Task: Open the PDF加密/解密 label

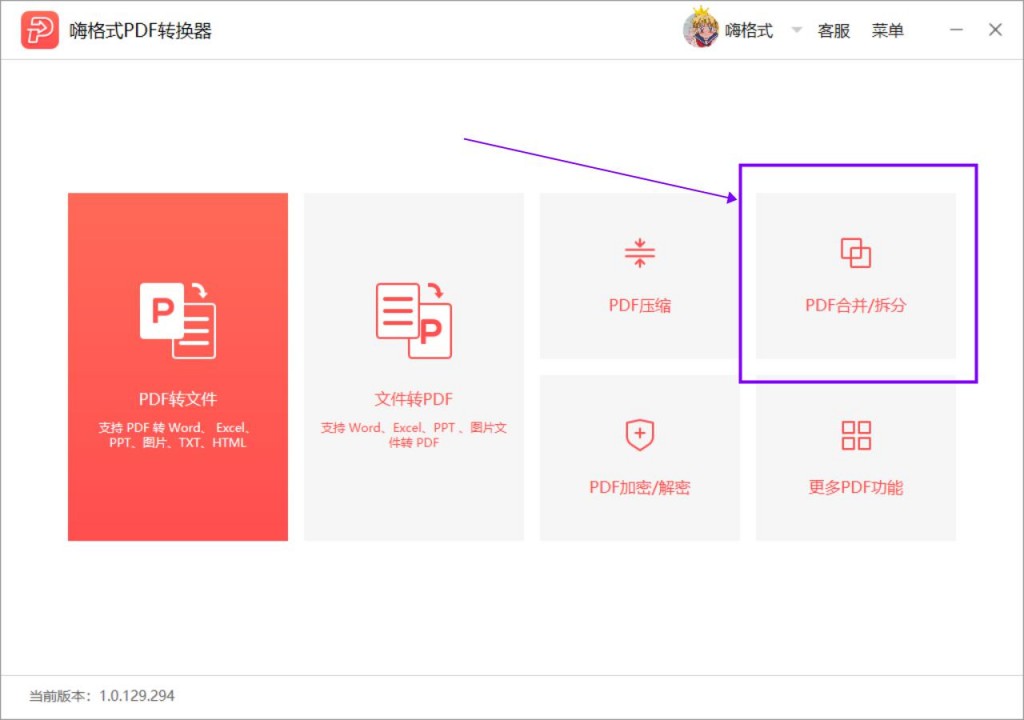Action: (x=639, y=487)
